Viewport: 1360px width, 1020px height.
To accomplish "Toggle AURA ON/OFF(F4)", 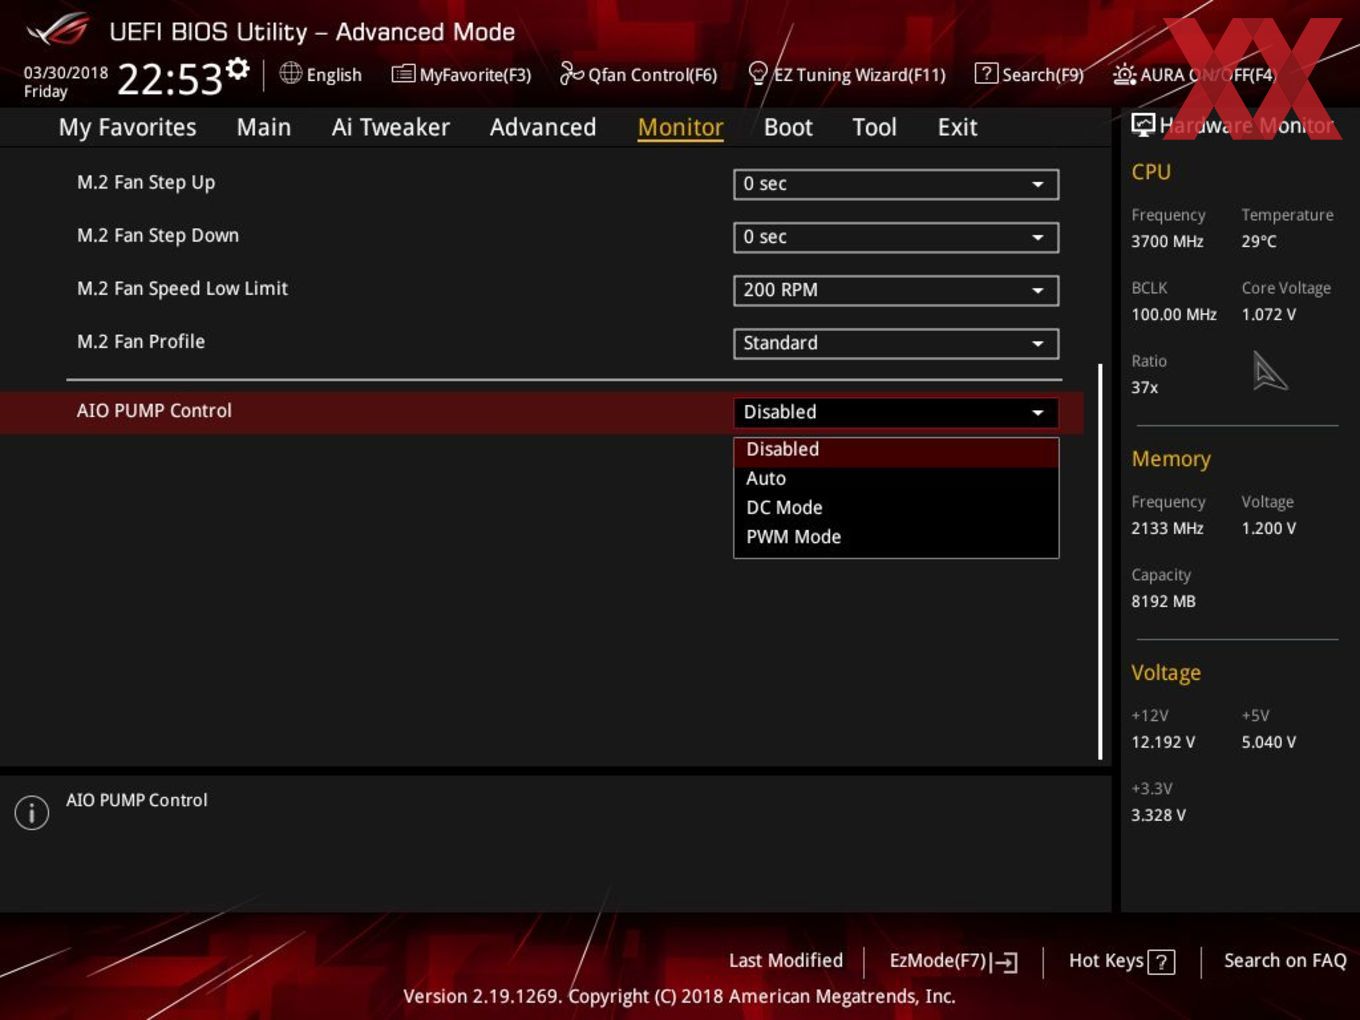I will (x=1194, y=74).
